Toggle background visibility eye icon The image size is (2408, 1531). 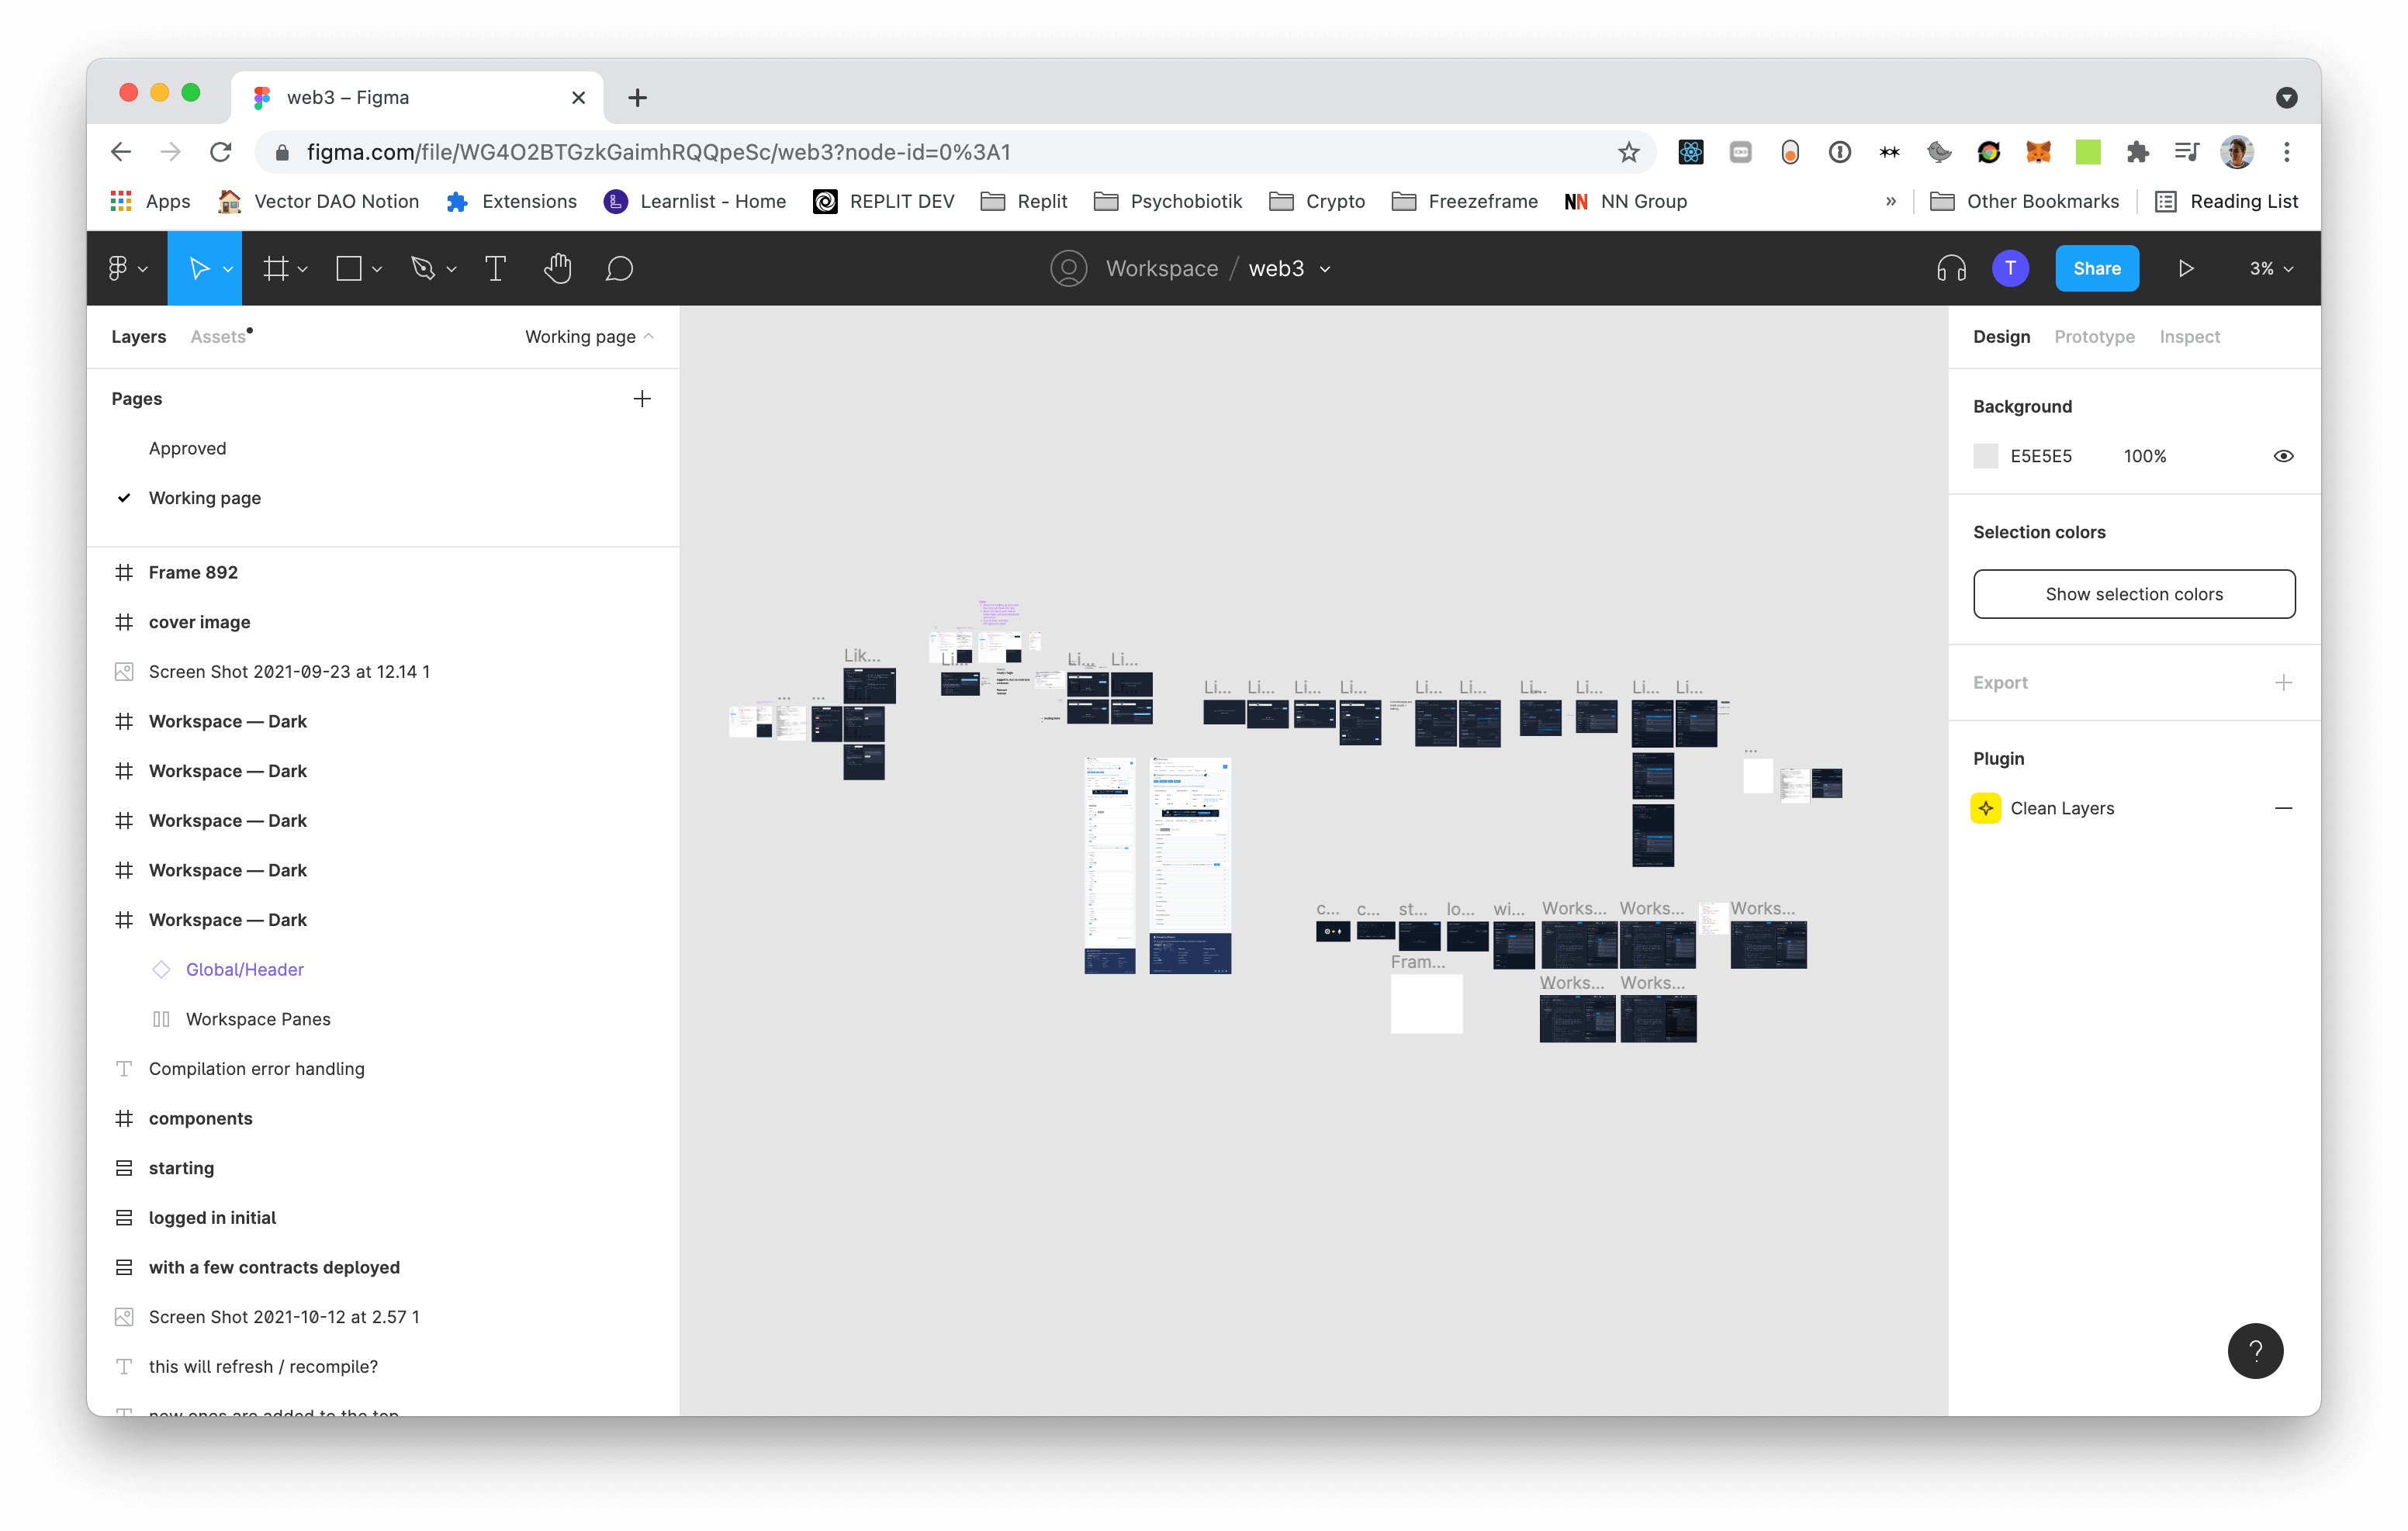2283,456
